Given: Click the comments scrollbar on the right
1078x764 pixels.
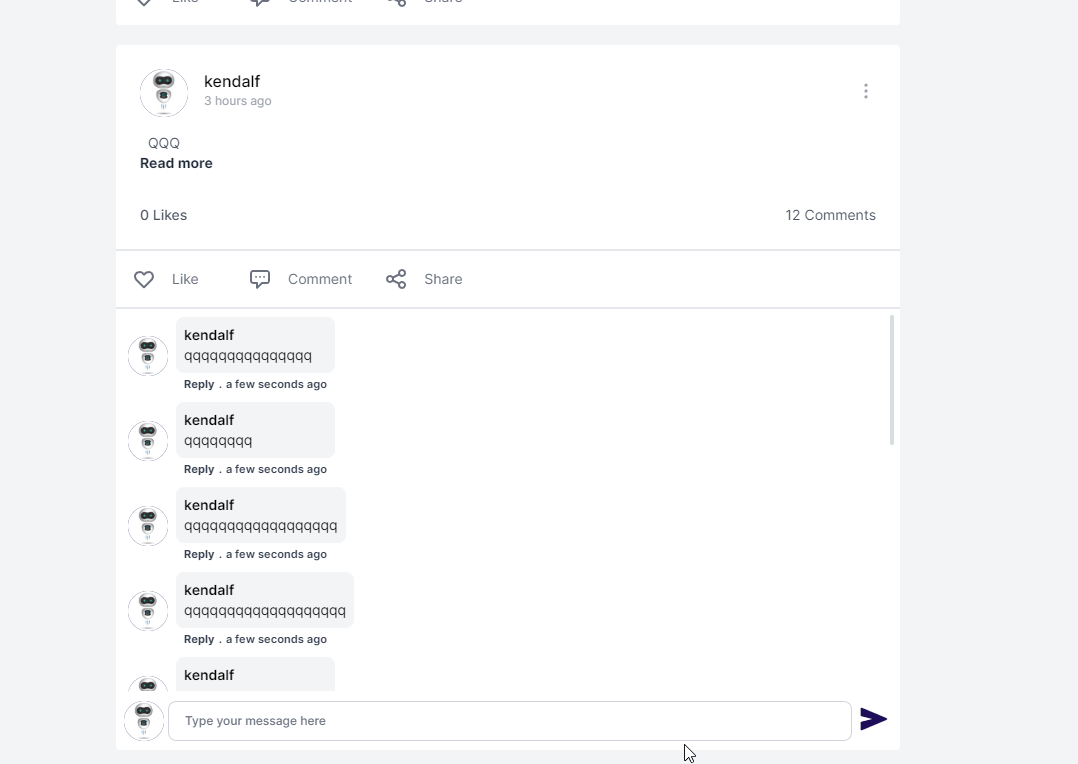Looking at the screenshot, I should pyautogui.click(x=891, y=380).
